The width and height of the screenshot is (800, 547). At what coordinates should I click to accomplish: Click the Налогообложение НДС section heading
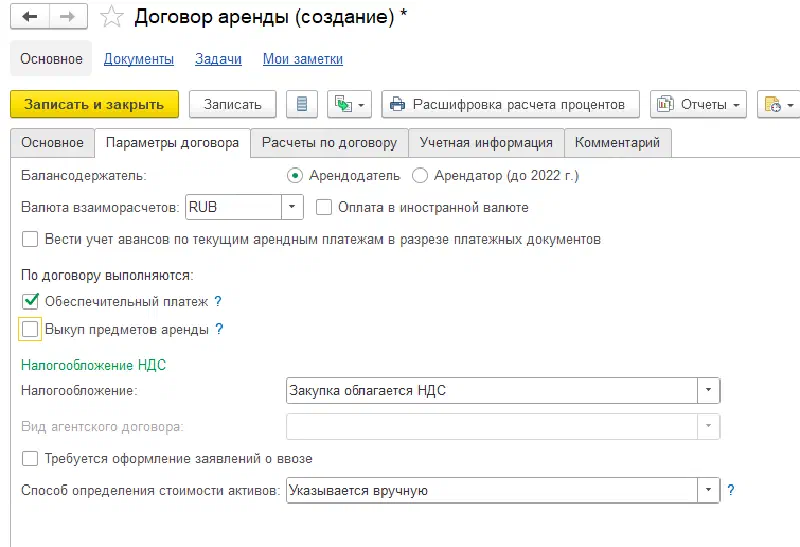pos(93,365)
